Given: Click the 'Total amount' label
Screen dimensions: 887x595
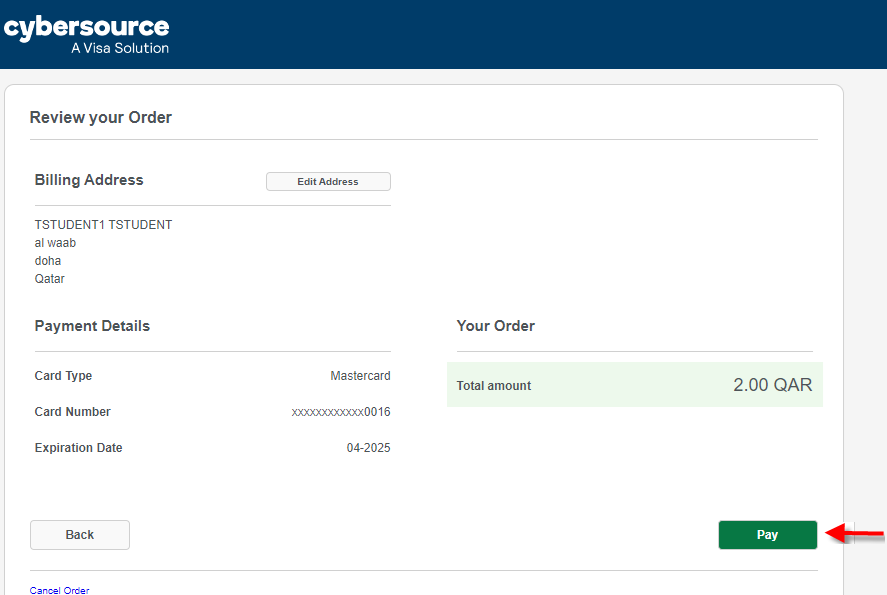Looking at the screenshot, I should [x=494, y=386].
